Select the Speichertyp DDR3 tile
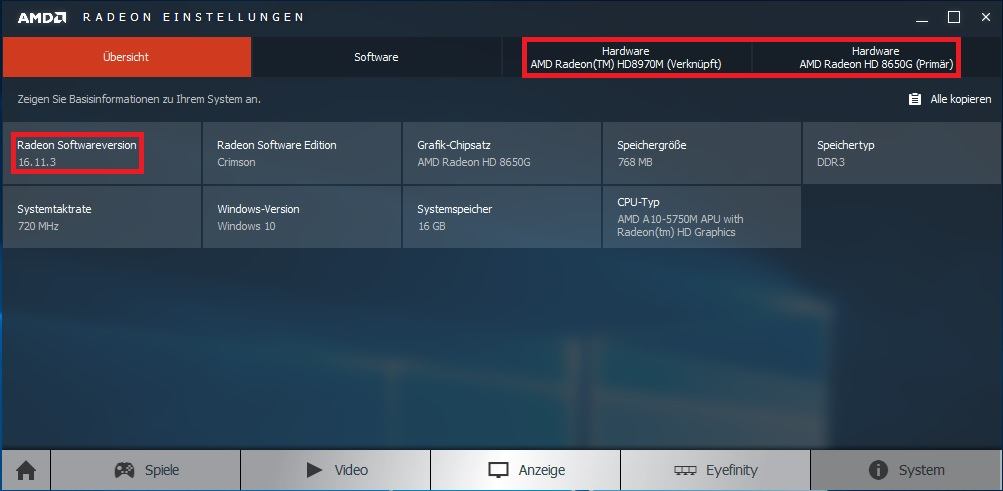This screenshot has width=1003, height=491. tap(902, 153)
